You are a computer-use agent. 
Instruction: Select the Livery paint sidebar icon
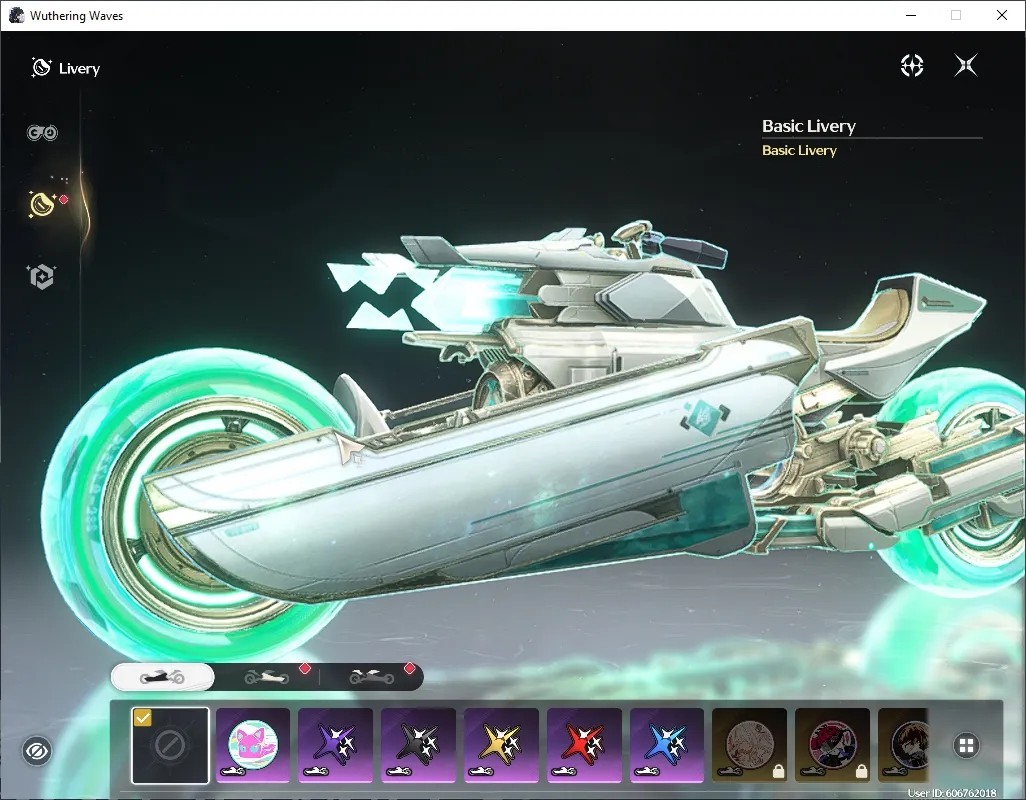pyautogui.click(x=42, y=204)
